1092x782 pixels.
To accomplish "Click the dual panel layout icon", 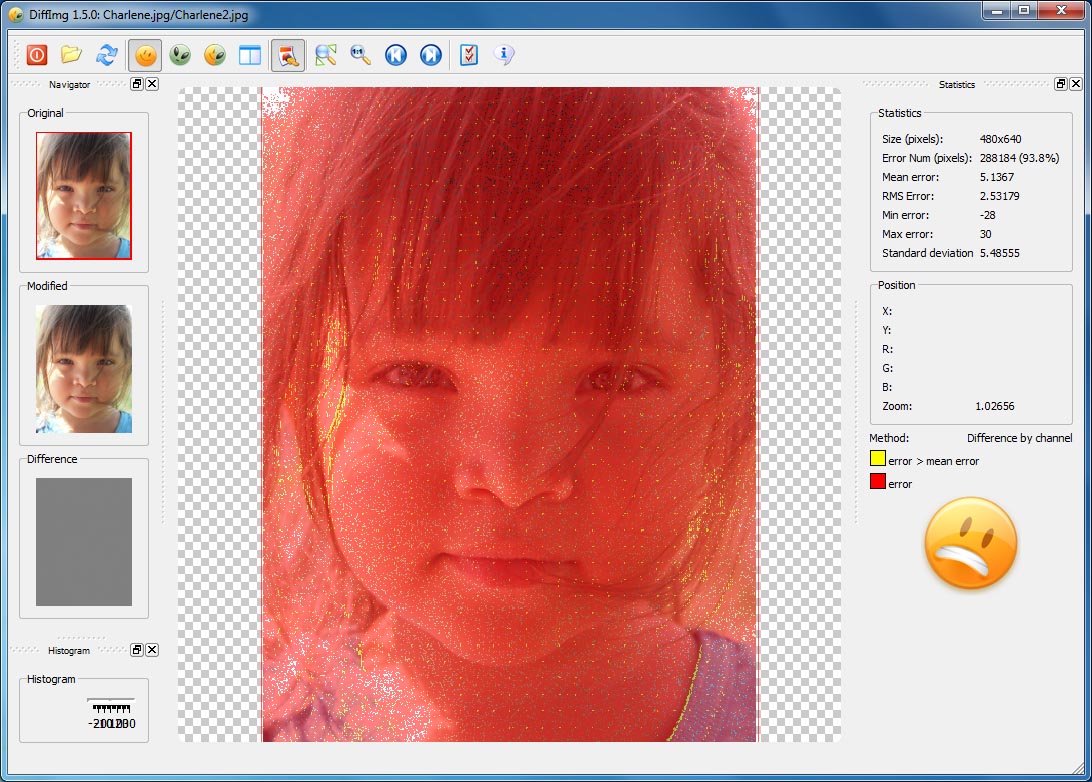I will coord(249,55).
